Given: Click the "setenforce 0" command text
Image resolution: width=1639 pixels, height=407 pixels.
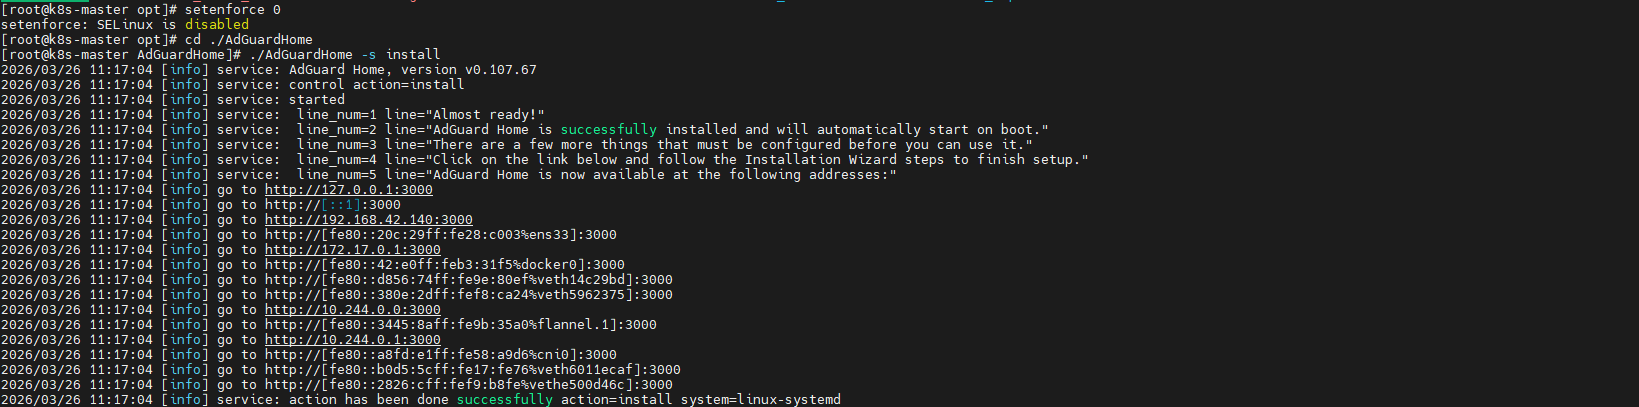Looking at the screenshot, I should [x=232, y=10].
